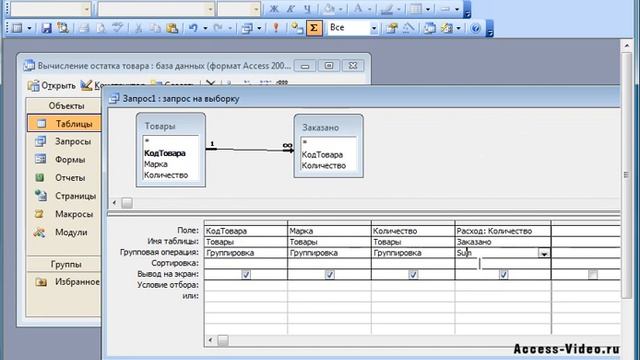Viewport: 640px width, 360px height.
Task: Open the View button dropdown arrow
Action: [29, 28]
